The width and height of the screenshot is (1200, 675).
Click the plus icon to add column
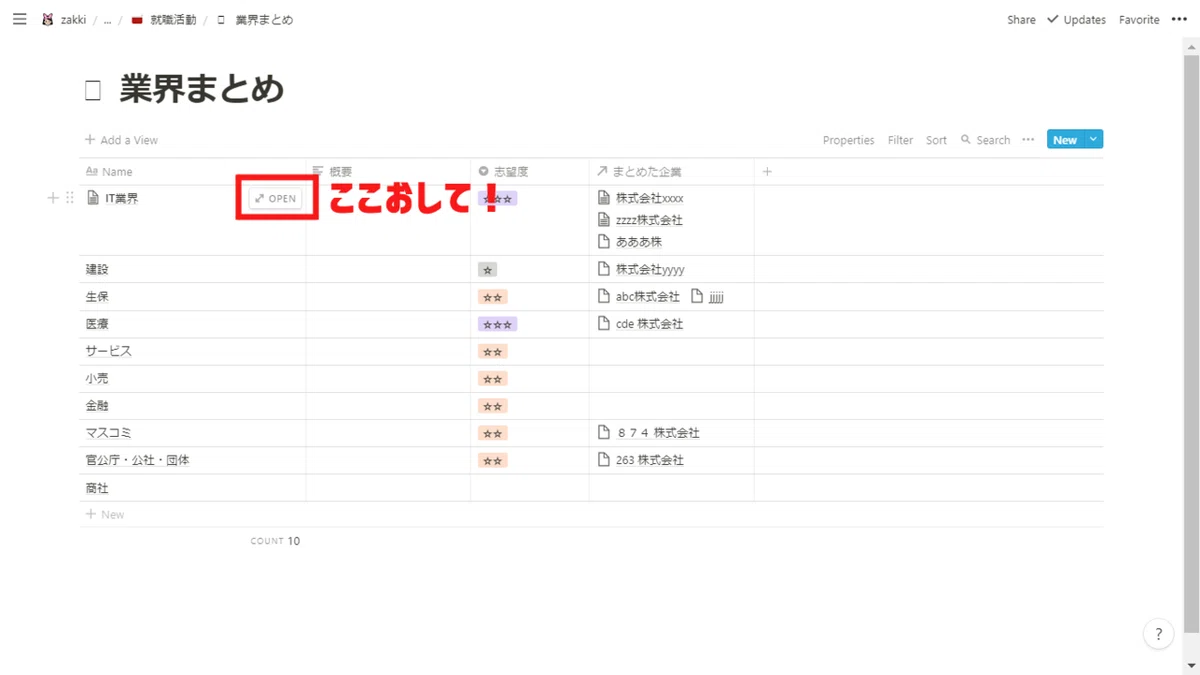(x=767, y=172)
